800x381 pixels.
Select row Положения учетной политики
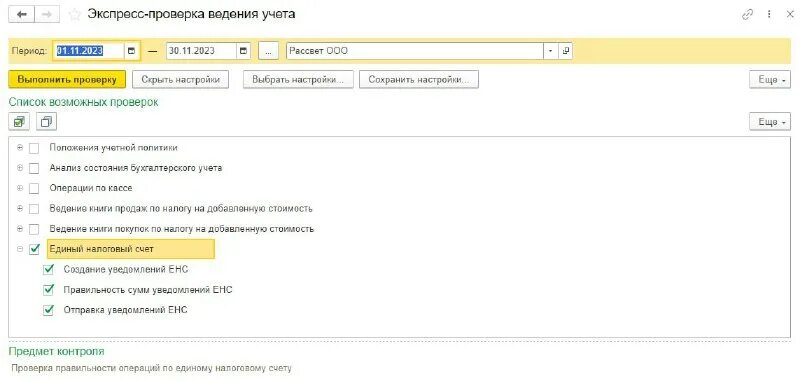point(113,148)
